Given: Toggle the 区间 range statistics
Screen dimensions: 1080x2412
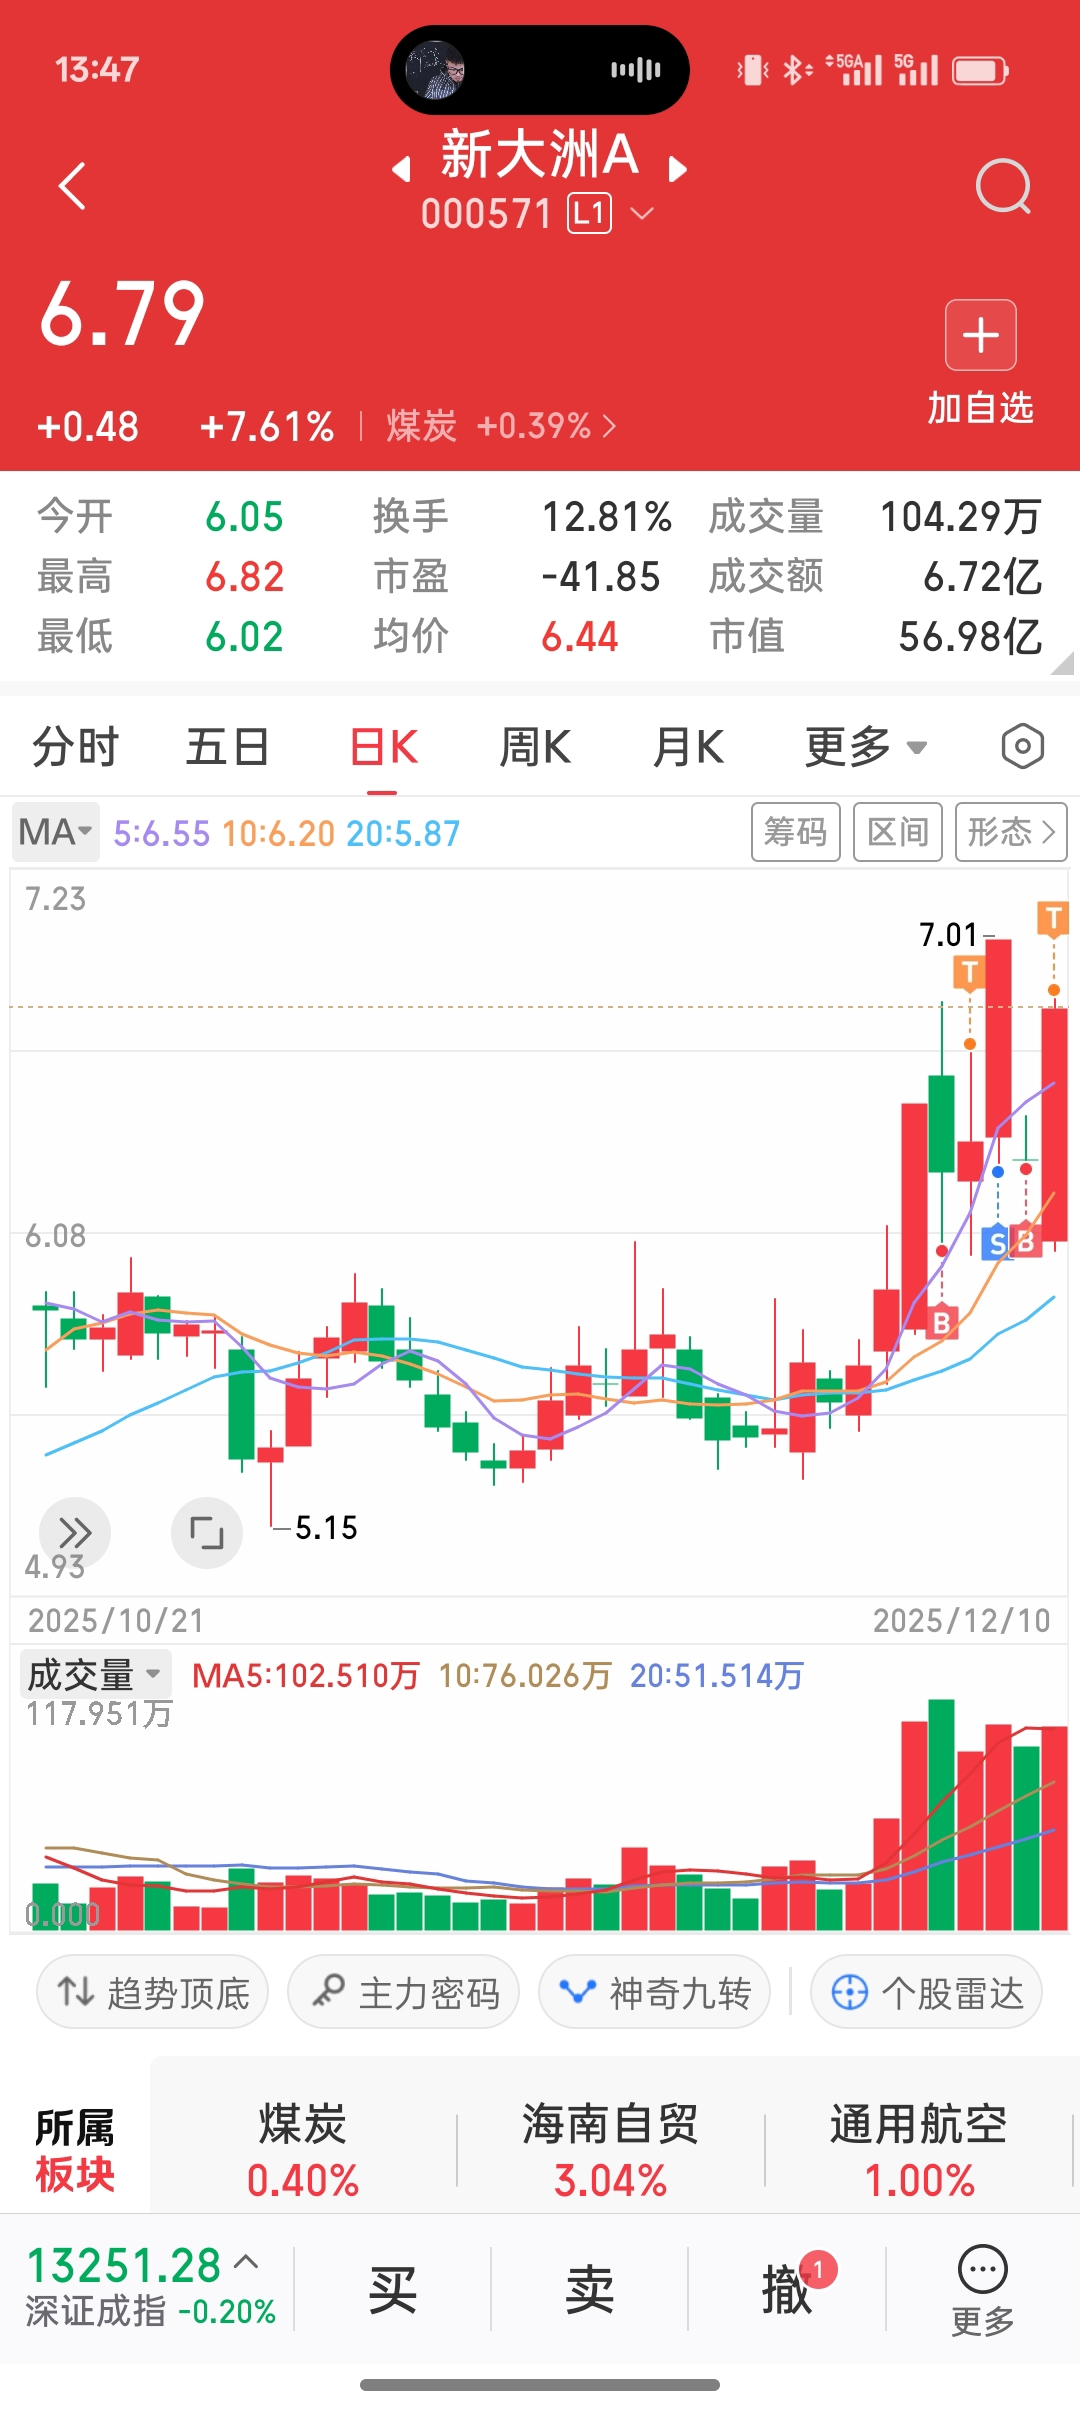Looking at the screenshot, I should pos(898,832).
